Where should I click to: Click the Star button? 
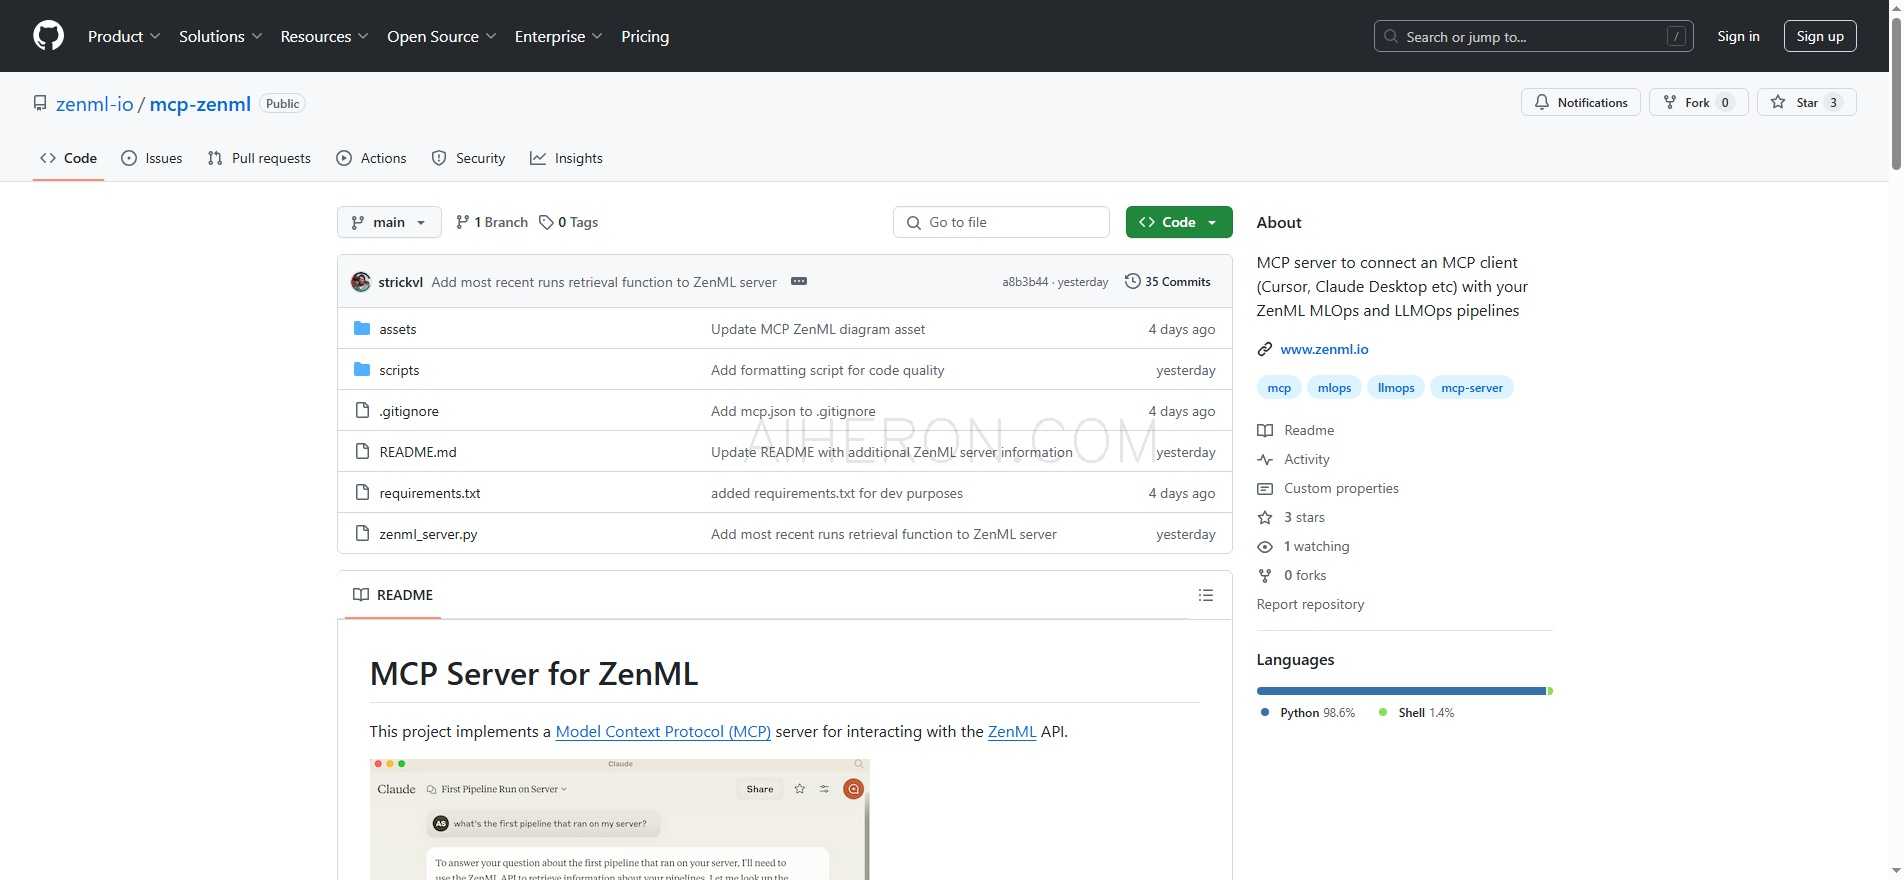pyautogui.click(x=1806, y=102)
